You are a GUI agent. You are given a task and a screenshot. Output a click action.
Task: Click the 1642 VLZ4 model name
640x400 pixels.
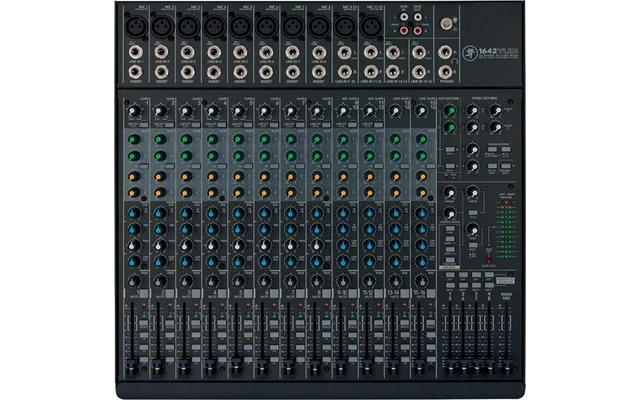[498, 51]
